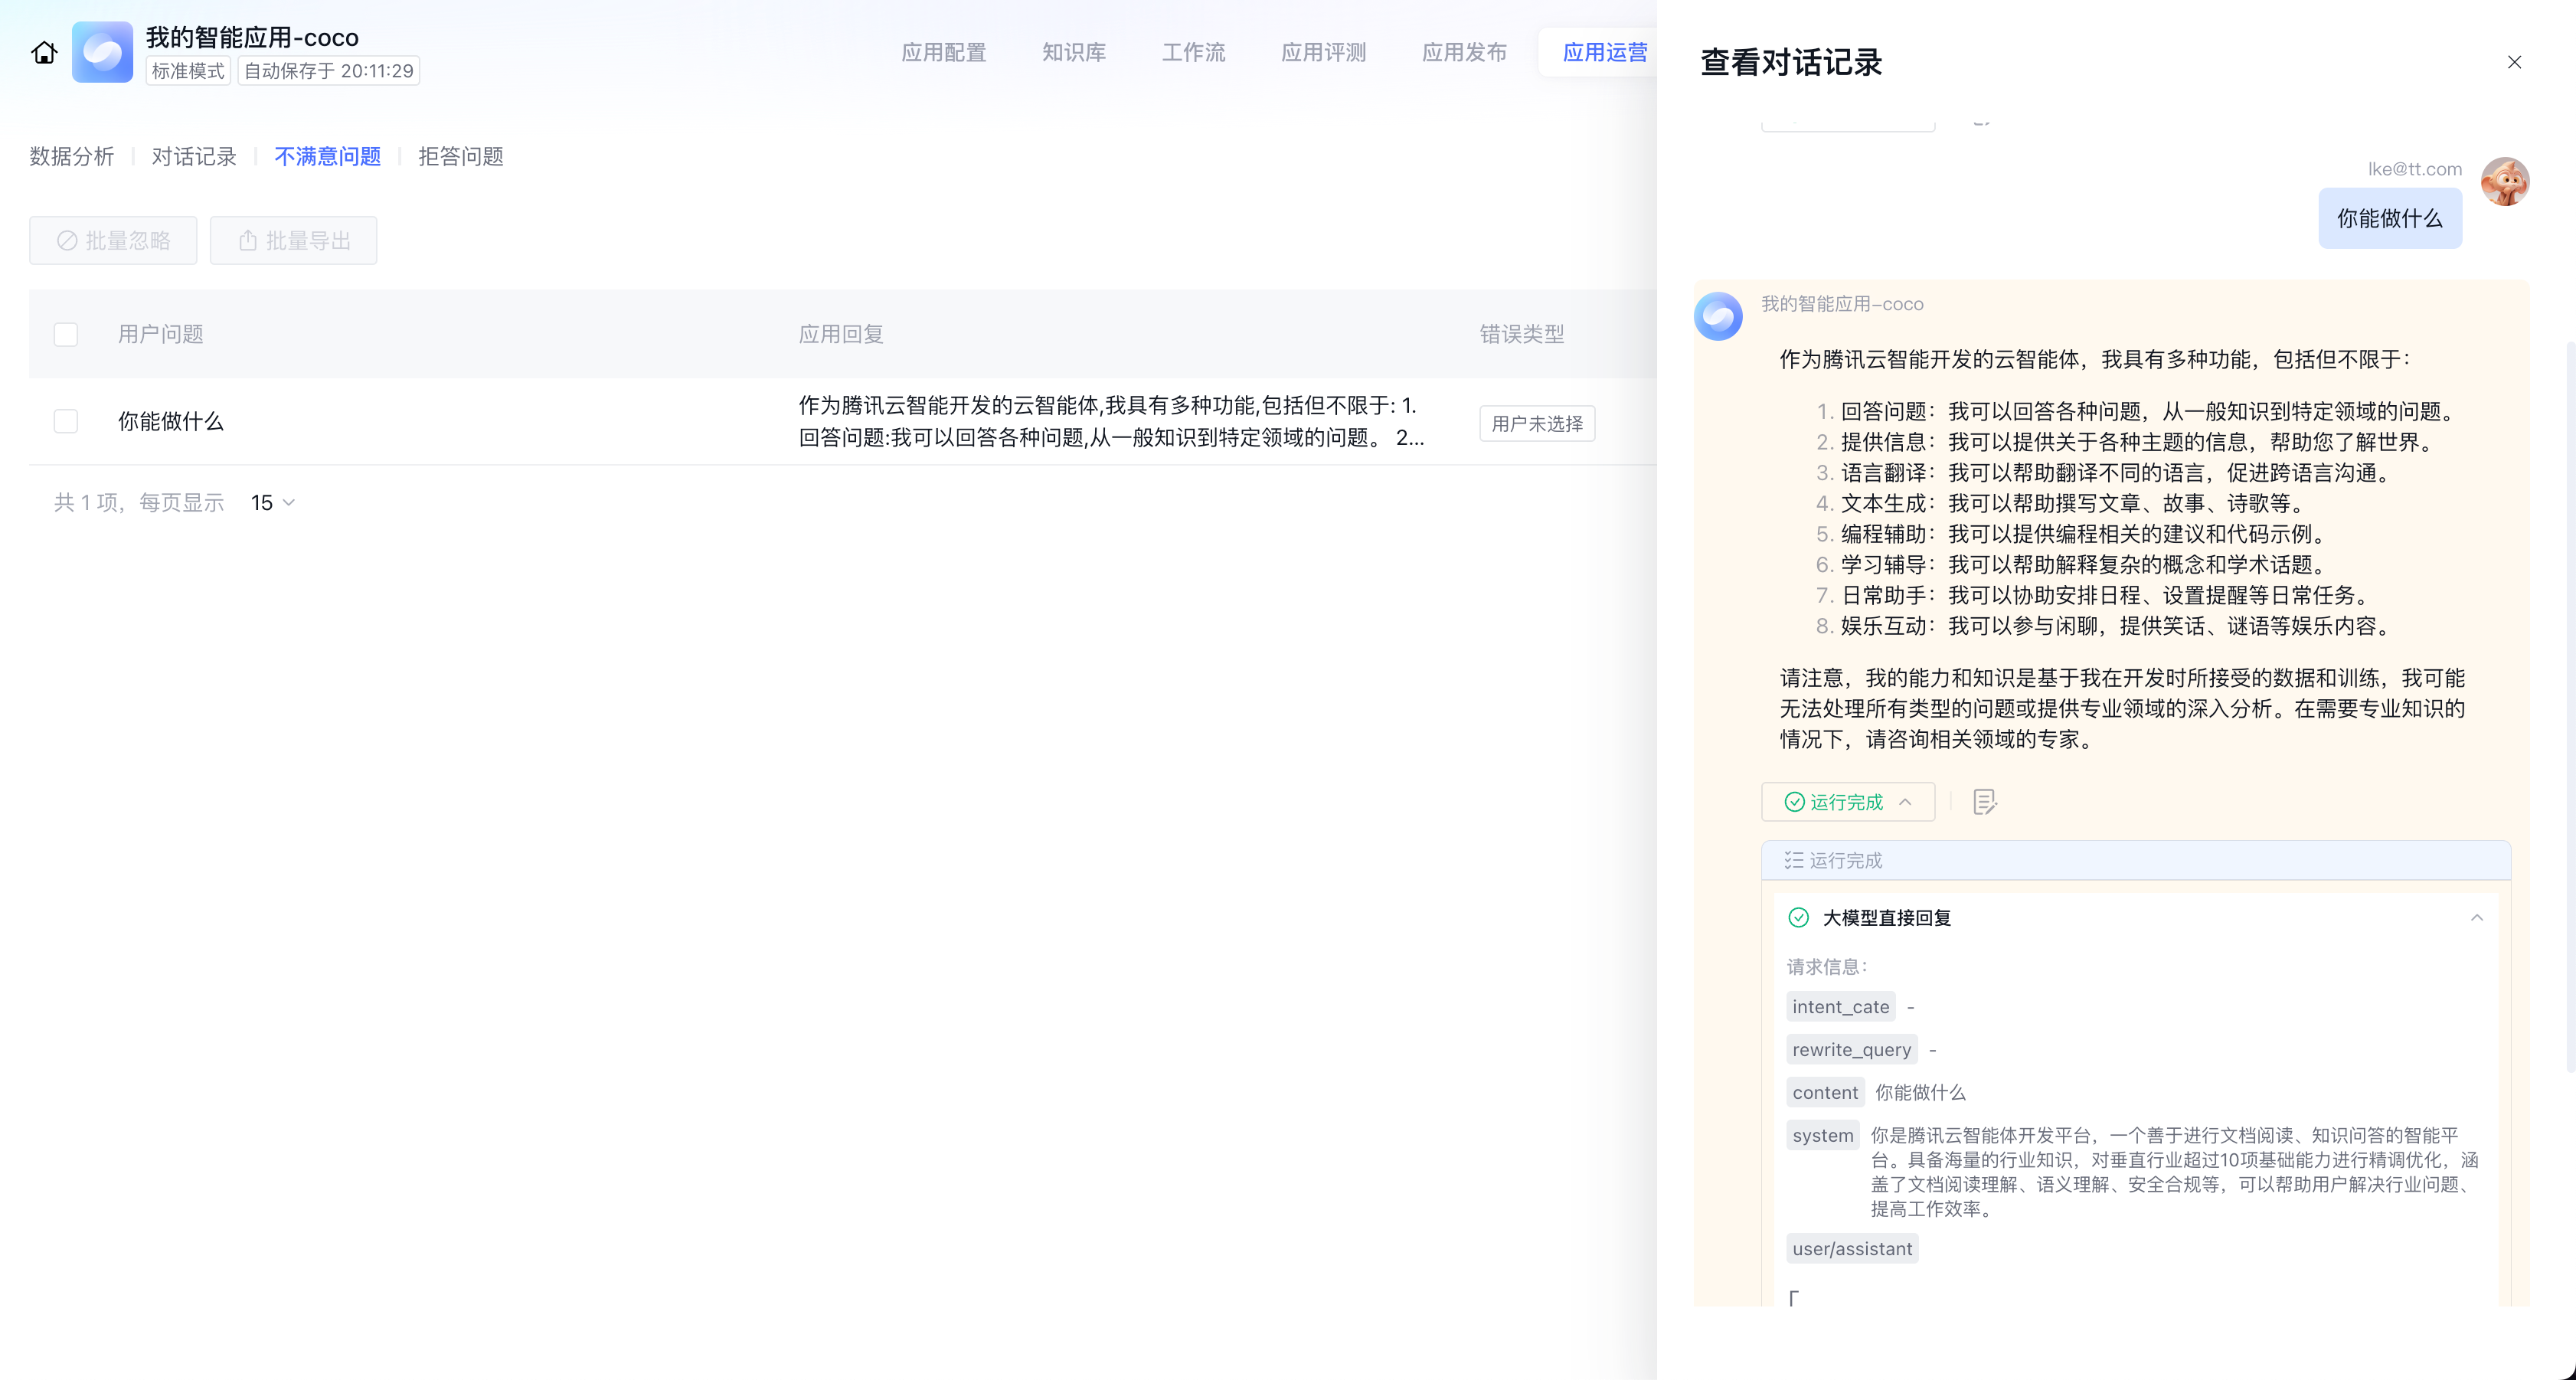Image resolution: width=2576 pixels, height=1380 pixels.
Task: Go to the home page icon
Action: pos(44,52)
